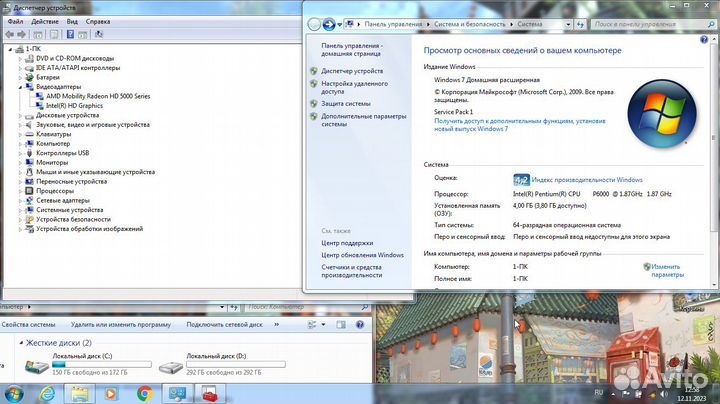Toggle the preview pane icon in Computer window
The image size is (720, 404).
tap(341, 325)
